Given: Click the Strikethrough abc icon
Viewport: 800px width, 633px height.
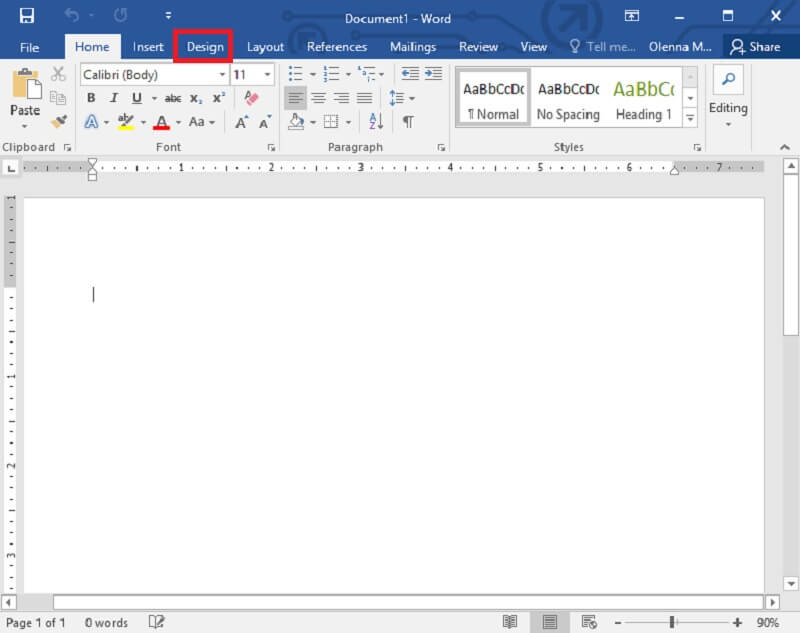Looking at the screenshot, I should 173,98.
